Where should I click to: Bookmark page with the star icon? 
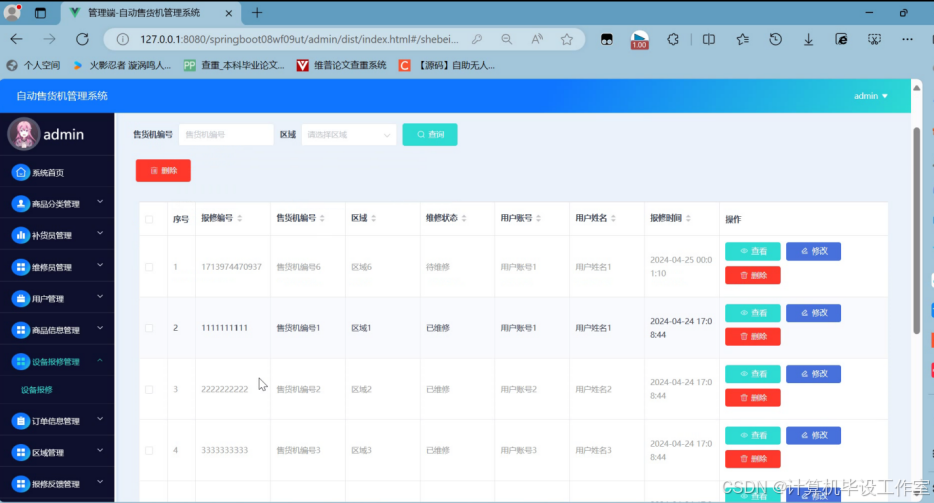566,39
